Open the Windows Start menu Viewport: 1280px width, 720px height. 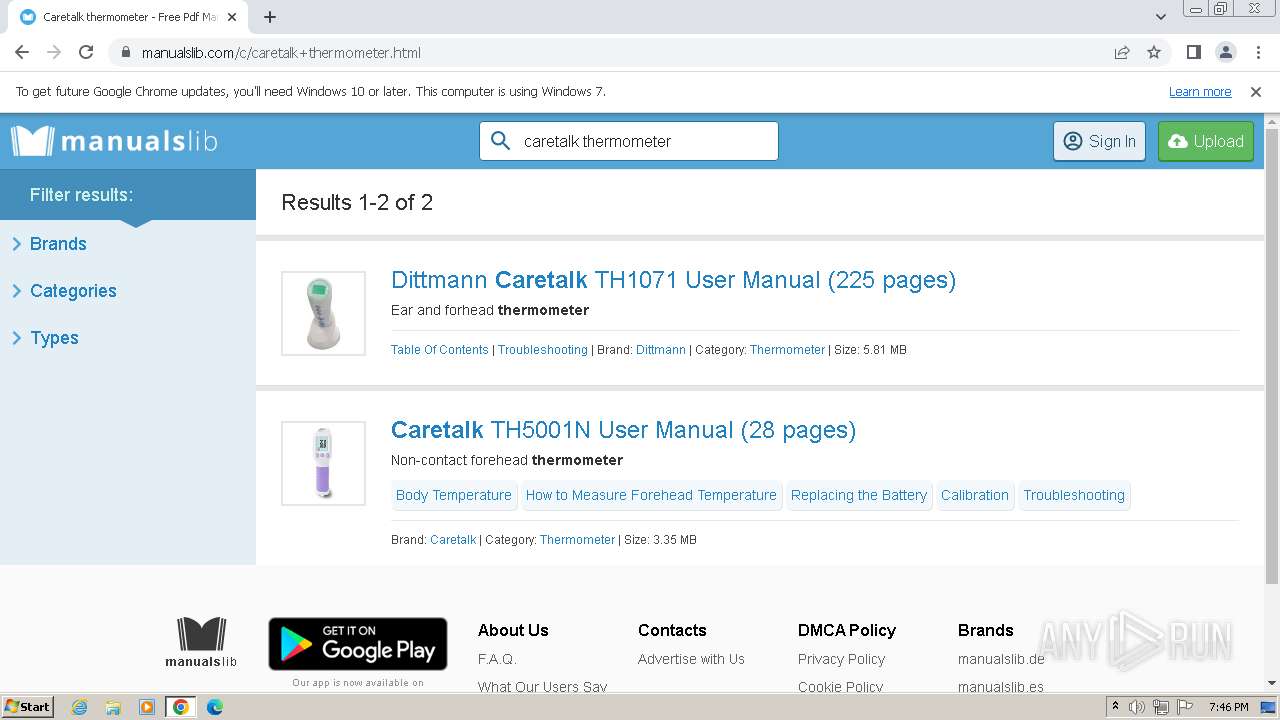(28, 707)
